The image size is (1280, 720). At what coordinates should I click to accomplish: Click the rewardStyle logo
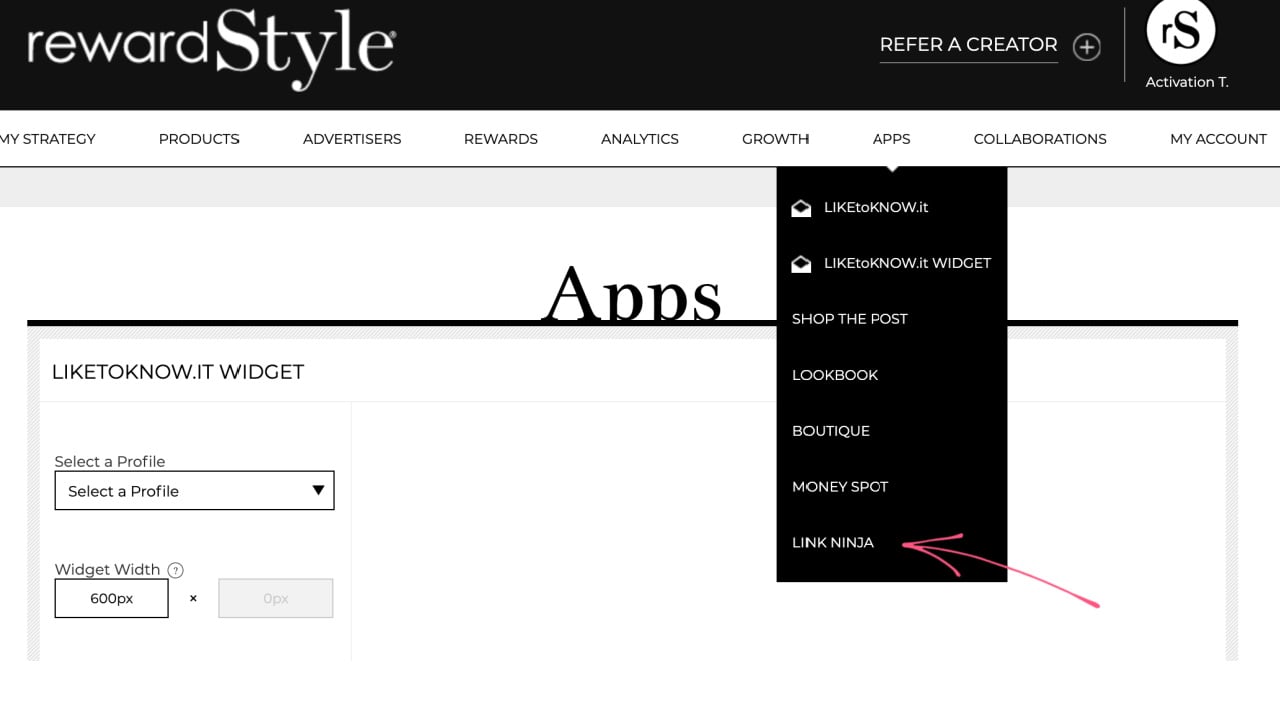[211, 49]
